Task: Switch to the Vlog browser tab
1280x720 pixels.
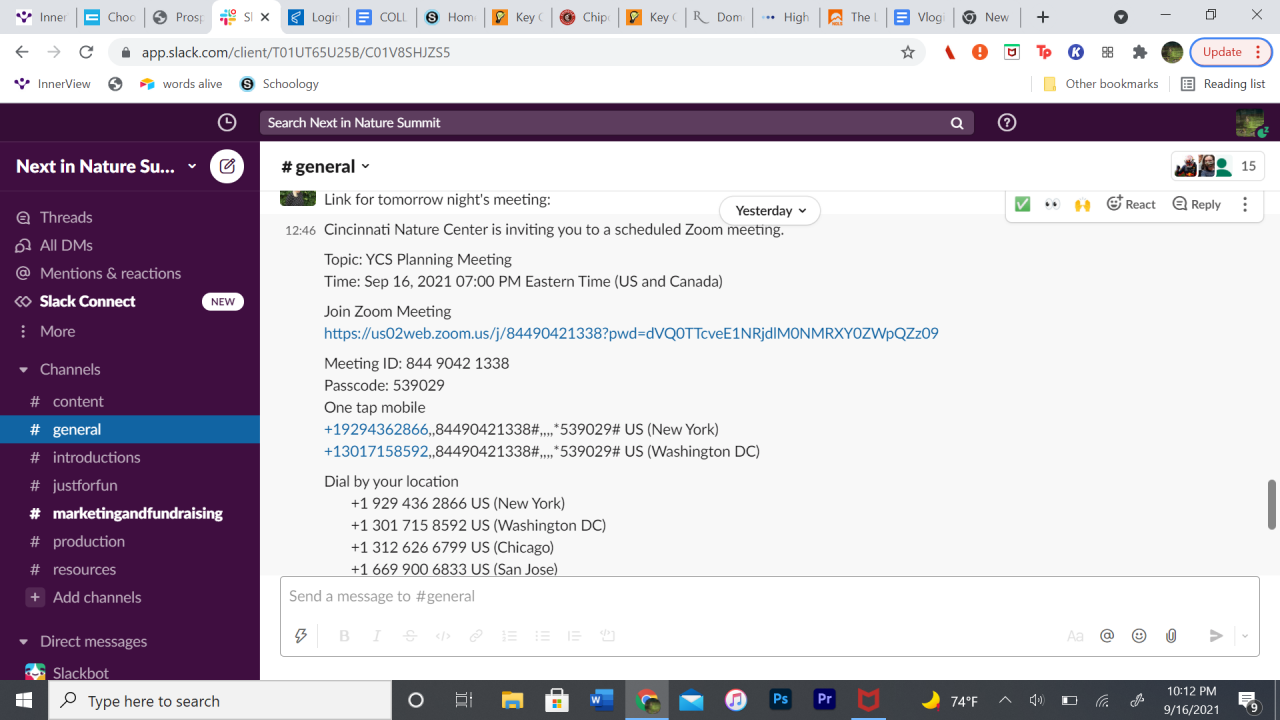Action: [x=917, y=17]
